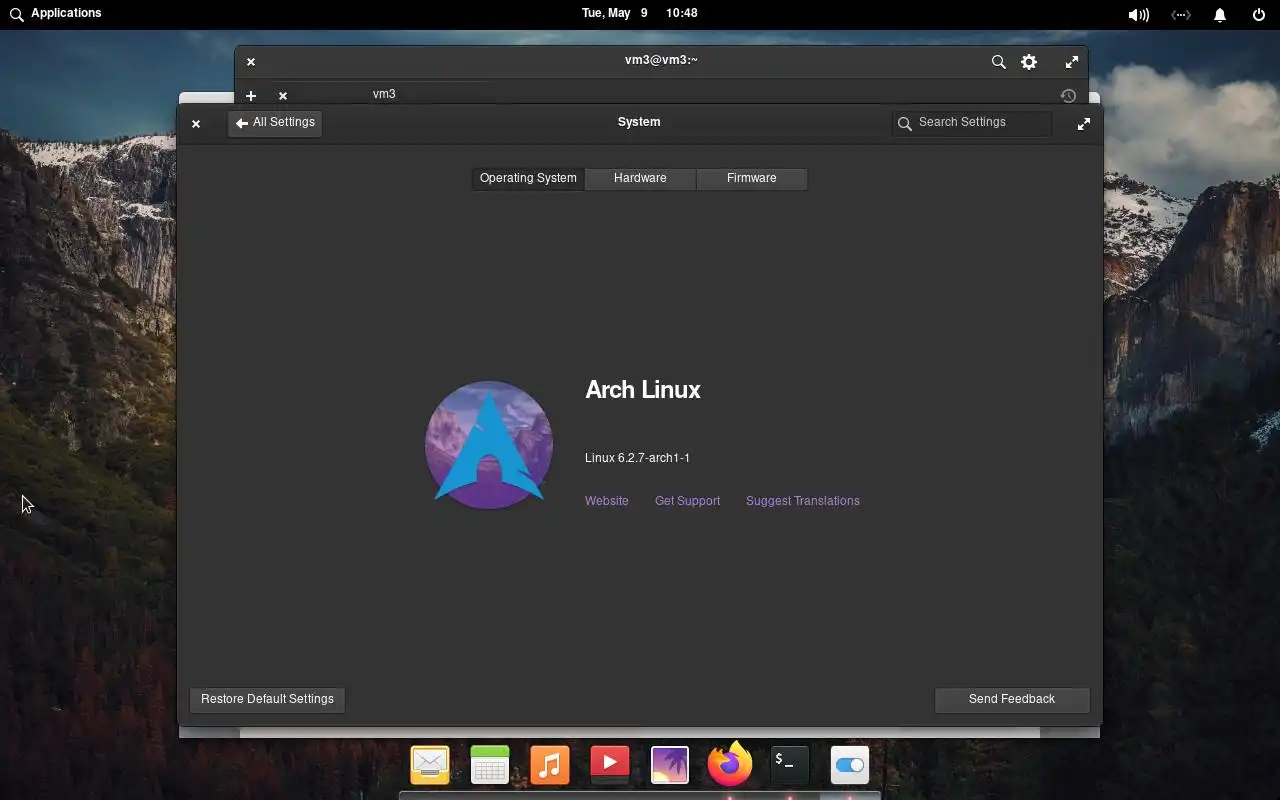Viewport: 1280px width, 800px height.
Task: Click the Terminal window search icon
Action: click(x=998, y=62)
